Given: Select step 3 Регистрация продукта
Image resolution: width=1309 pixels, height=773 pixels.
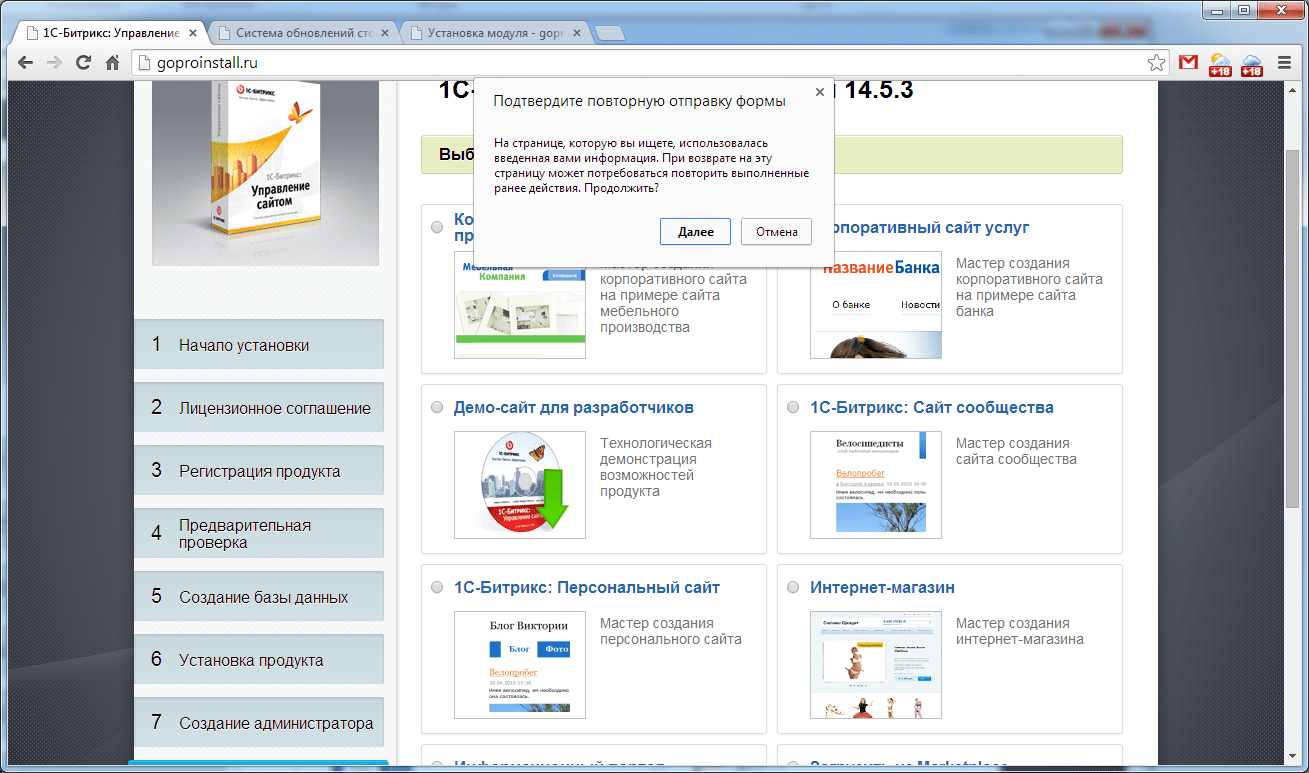Looking at the screenshot, I should [259, 471].
